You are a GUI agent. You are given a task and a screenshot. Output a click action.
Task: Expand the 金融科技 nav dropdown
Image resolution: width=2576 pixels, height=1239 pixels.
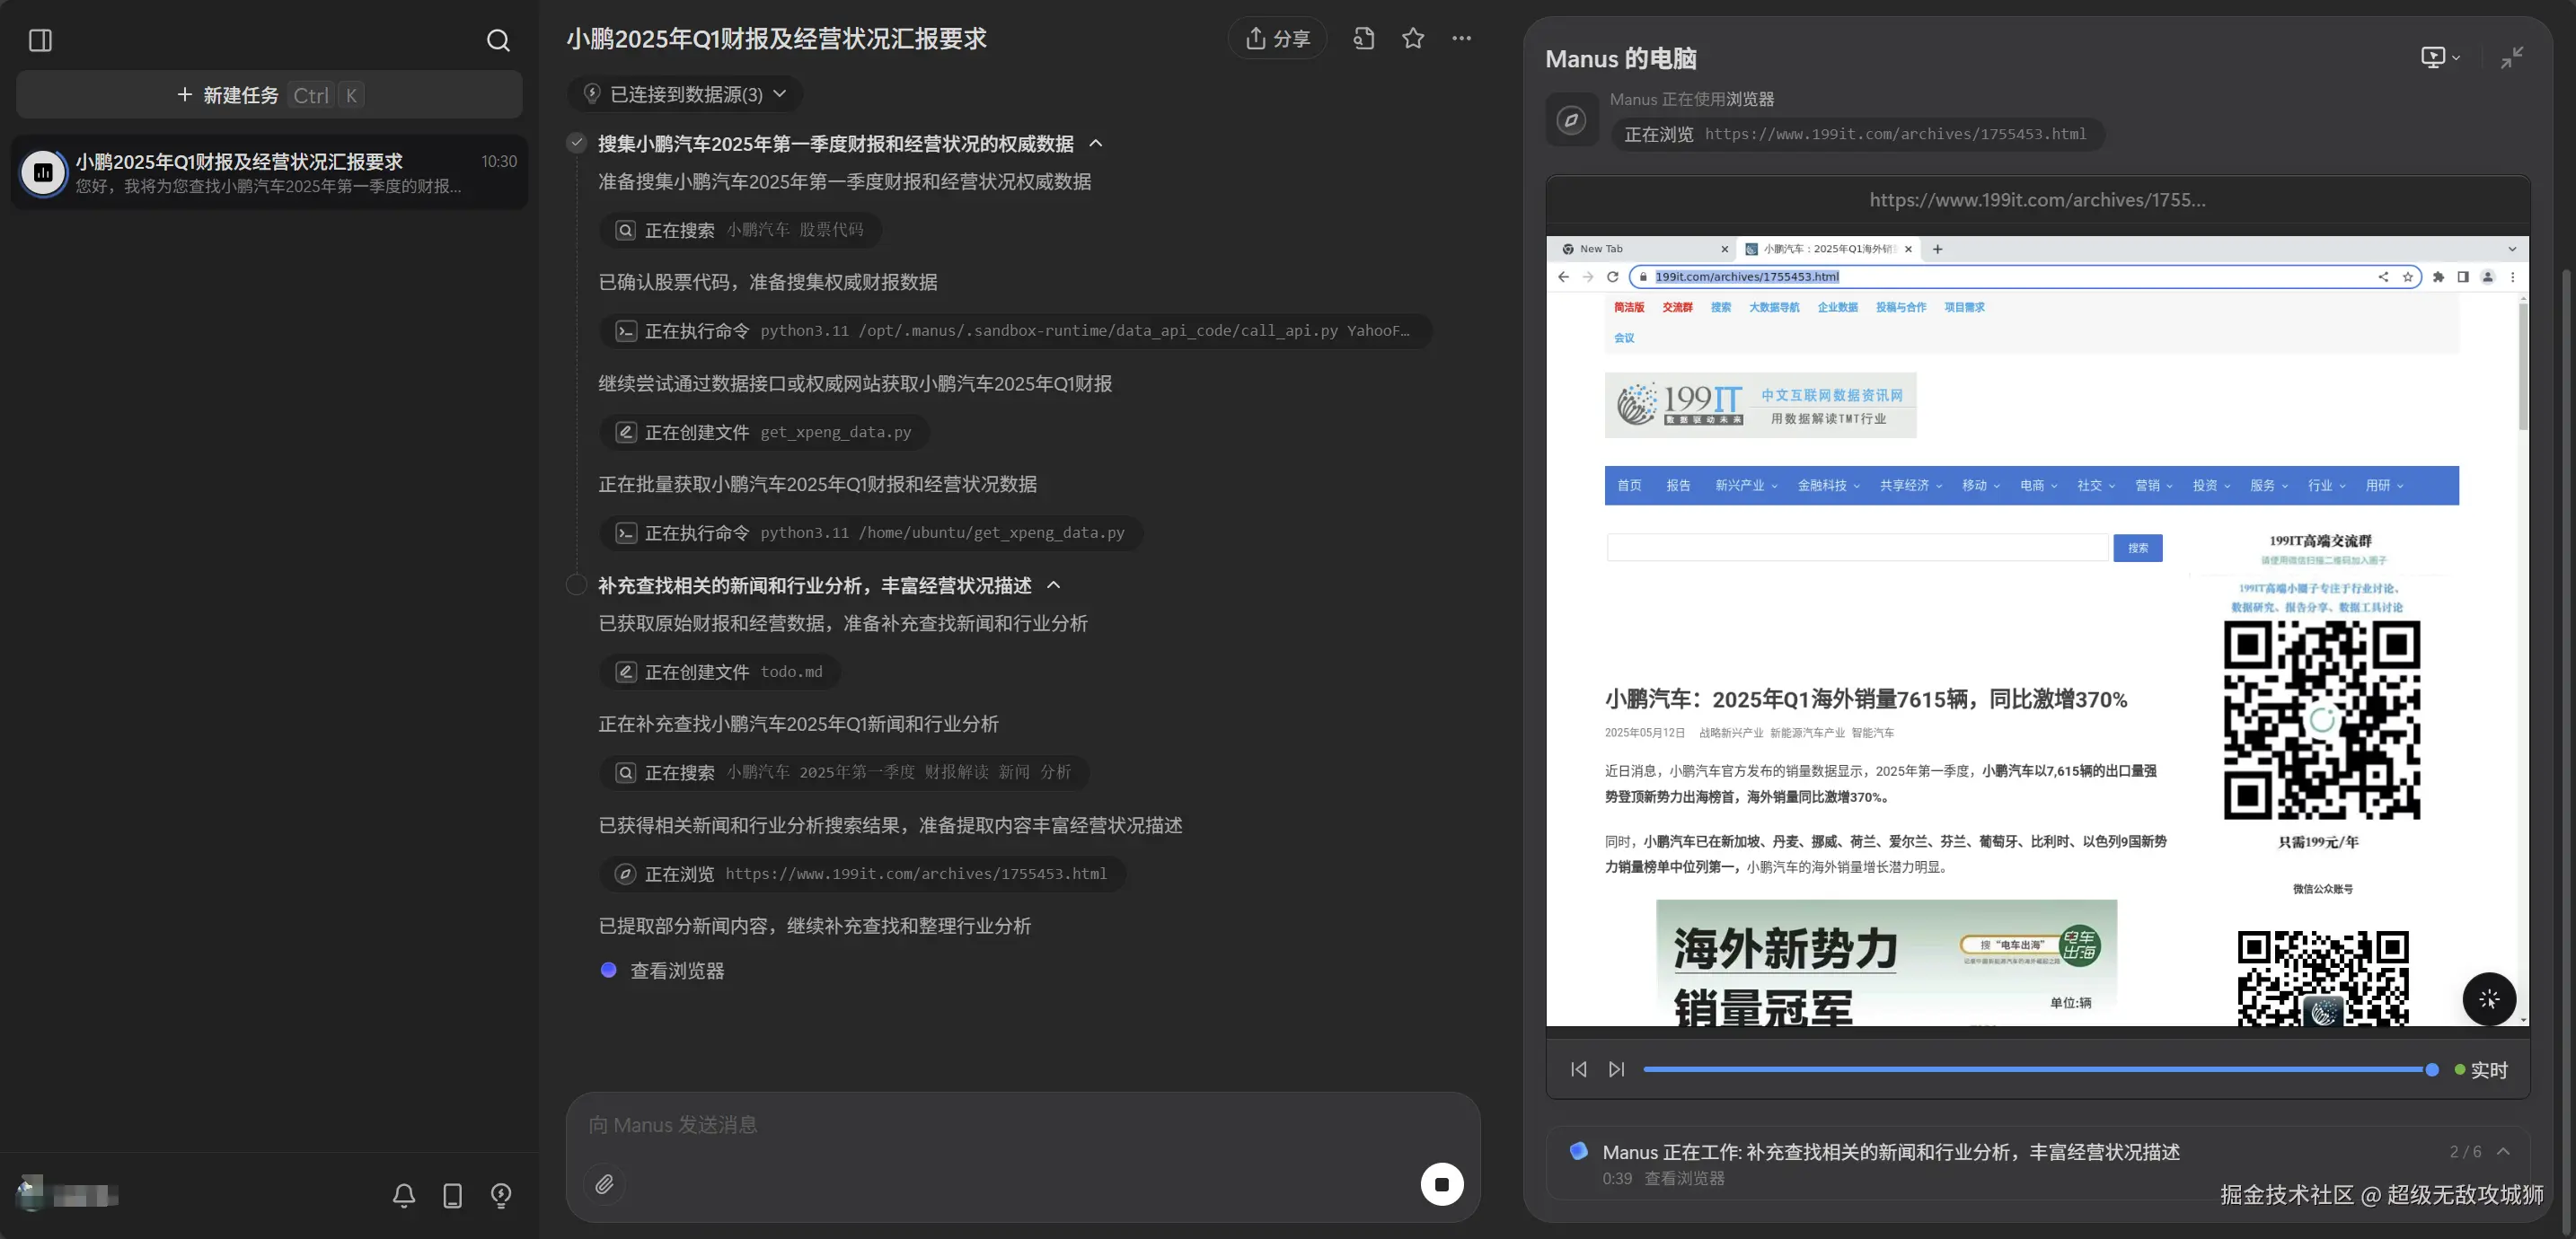point(1828,485)
